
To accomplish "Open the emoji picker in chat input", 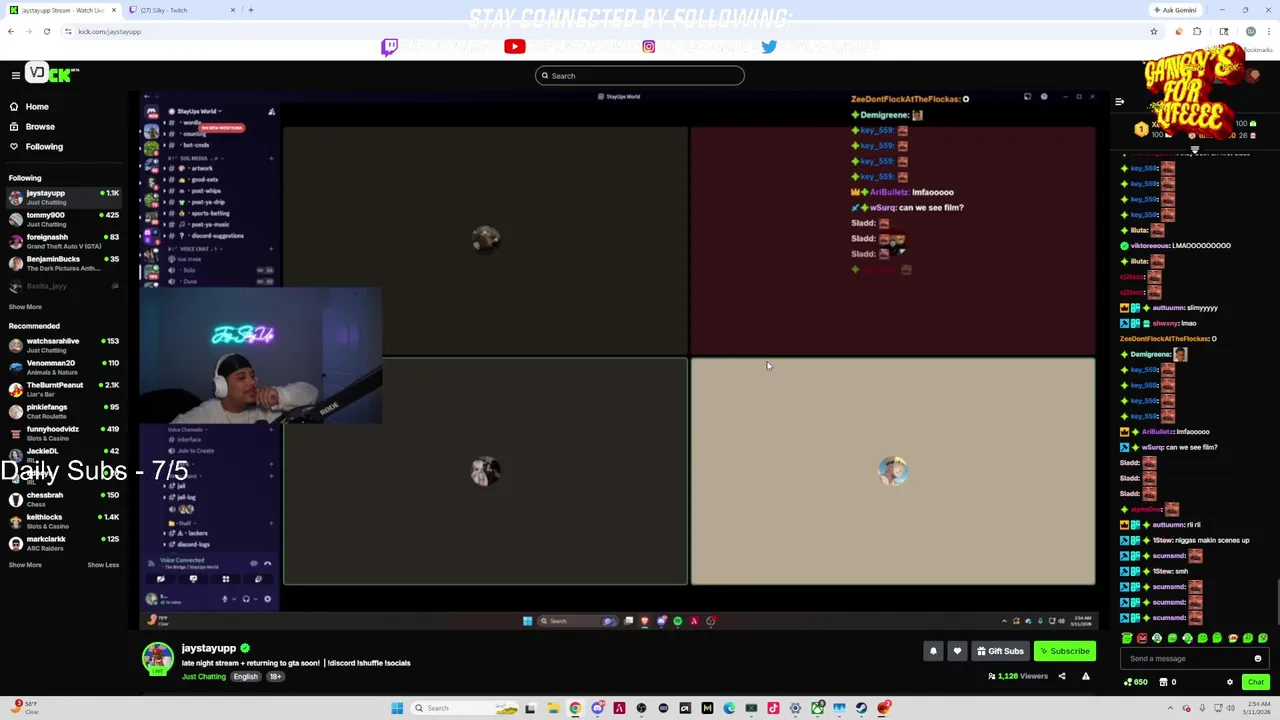I will (1258, 658).
